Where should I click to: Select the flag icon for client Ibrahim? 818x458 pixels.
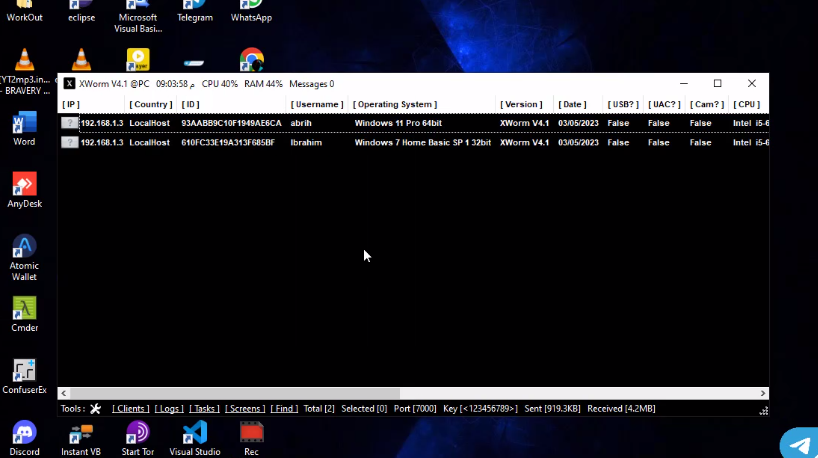click(69, 142)
